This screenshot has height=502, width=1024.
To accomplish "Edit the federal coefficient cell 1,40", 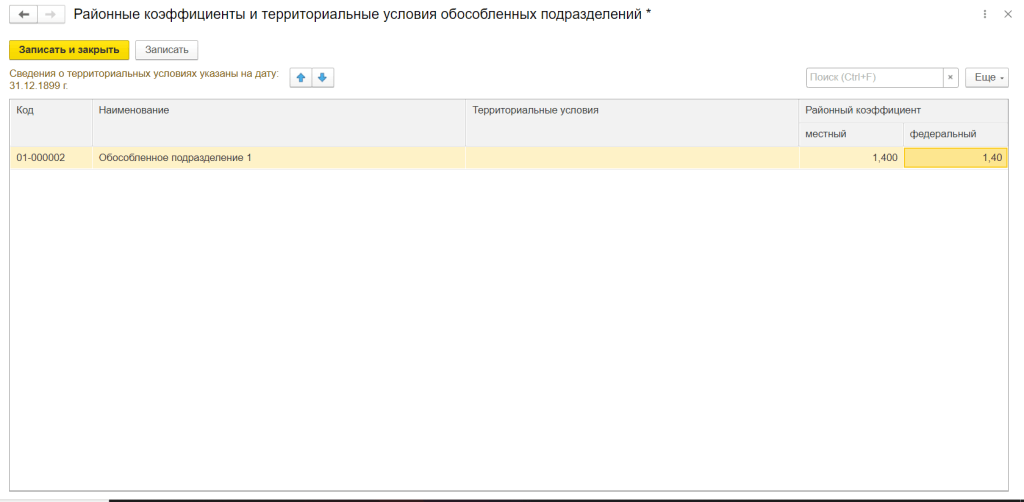I will click(x=955, y=158).
